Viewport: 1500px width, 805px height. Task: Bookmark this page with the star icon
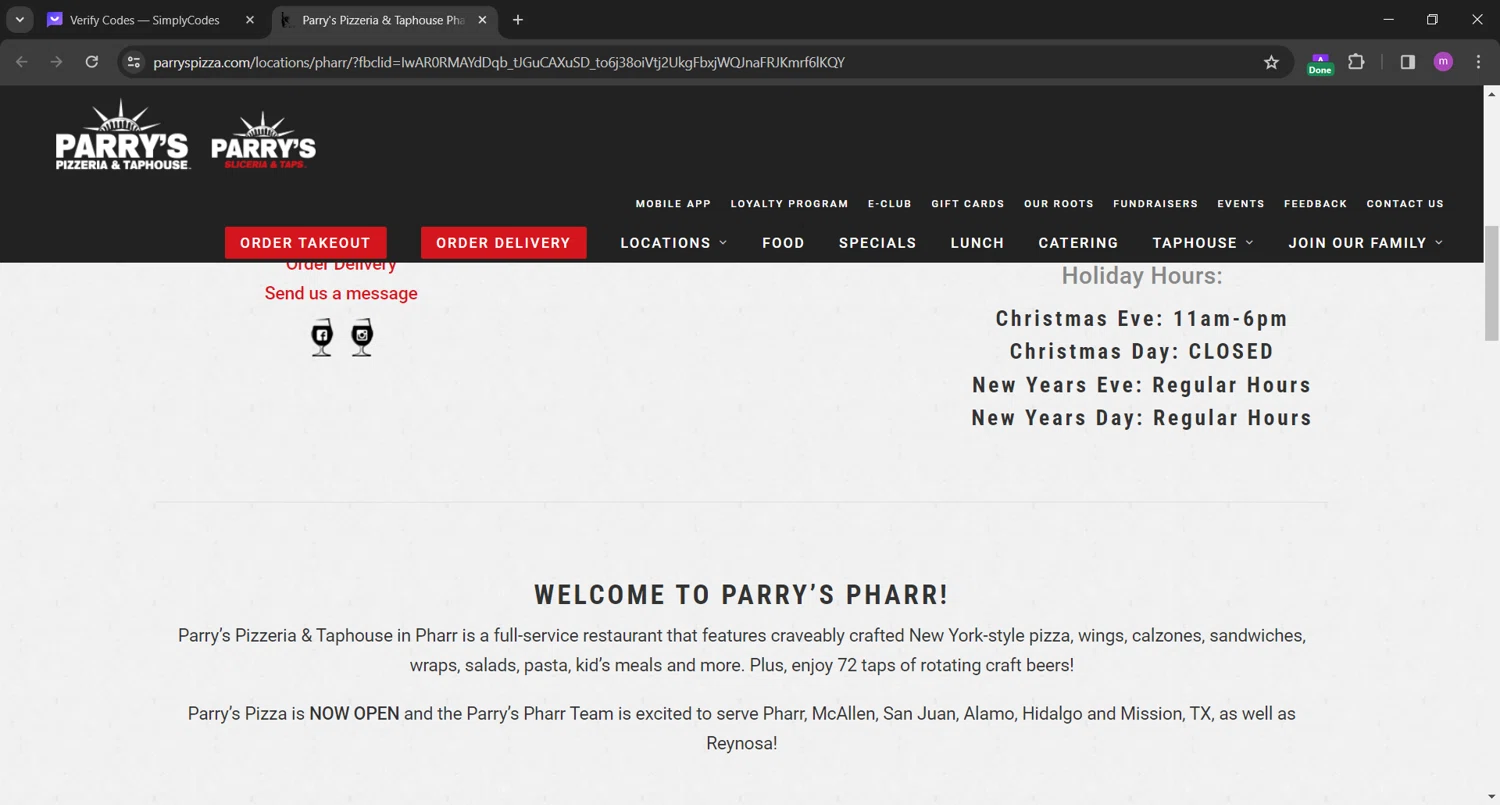(1271, 62)
